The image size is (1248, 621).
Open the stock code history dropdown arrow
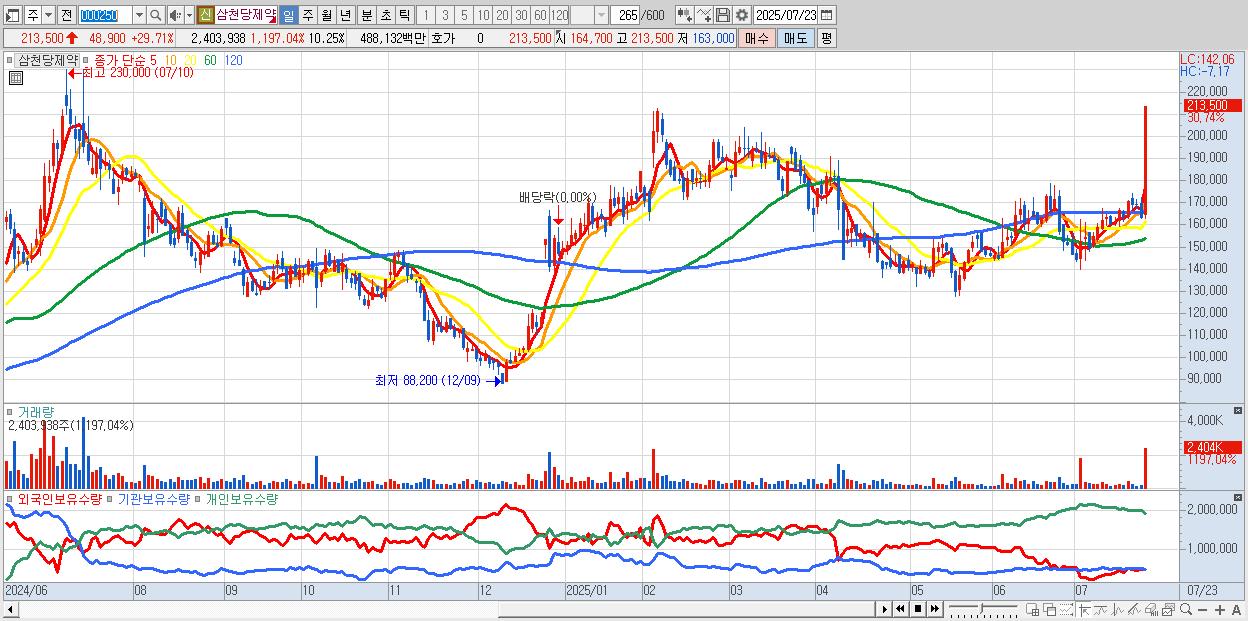coord(138,15)
